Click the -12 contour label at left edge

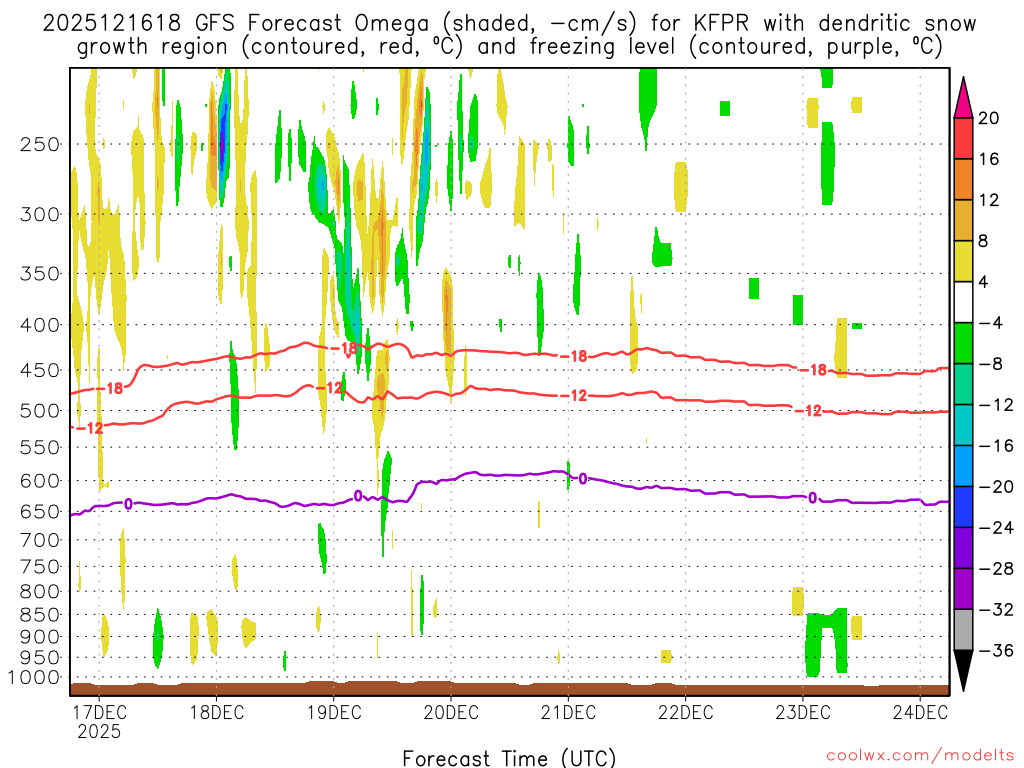pyautogui.click(x=89, y=428)
